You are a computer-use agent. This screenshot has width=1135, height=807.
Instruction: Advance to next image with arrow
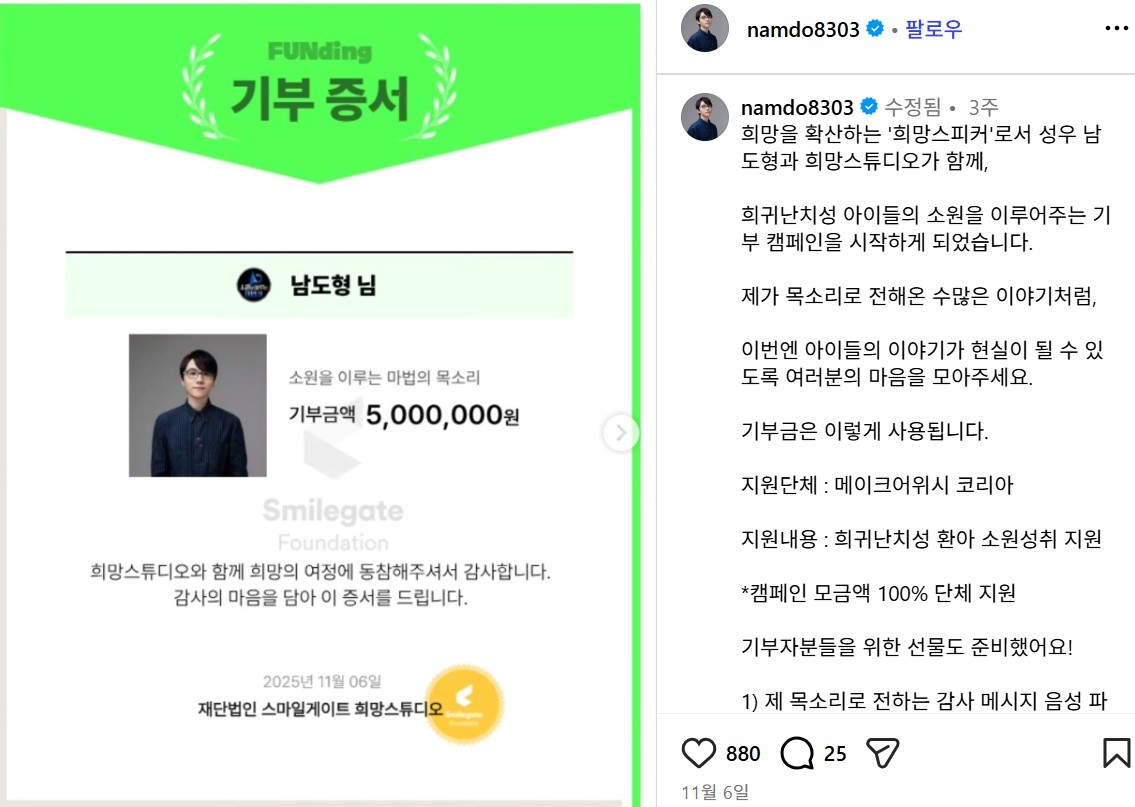[620, 433]
